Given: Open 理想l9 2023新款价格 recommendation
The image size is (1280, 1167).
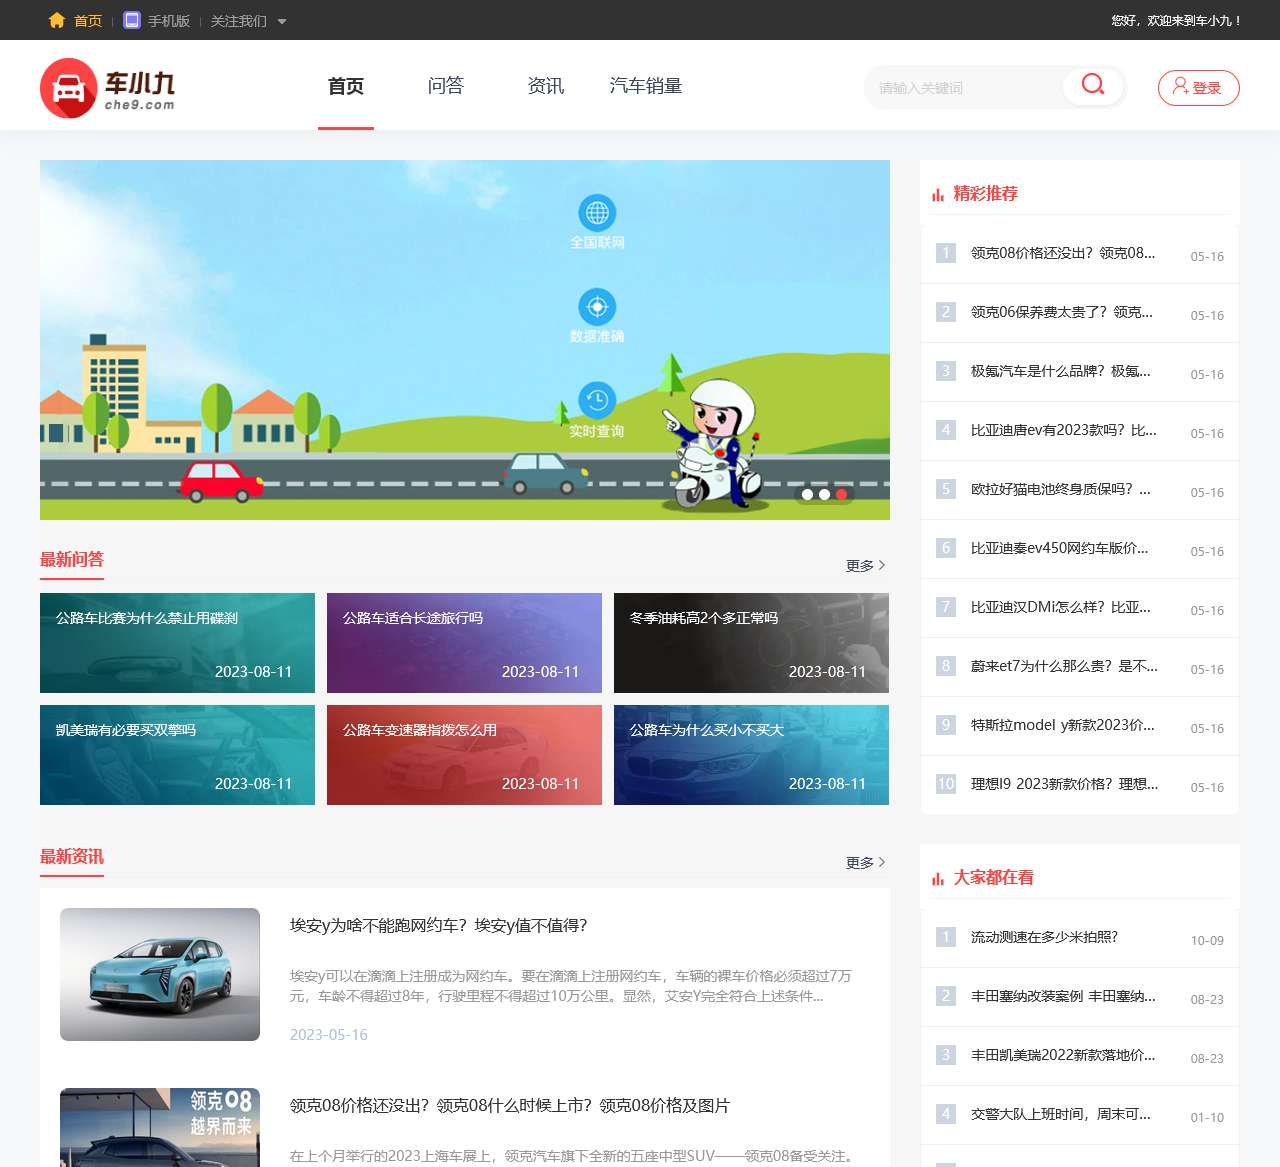Looking at the screenshot, I should pyautogui.click(x=1065, y=784).
